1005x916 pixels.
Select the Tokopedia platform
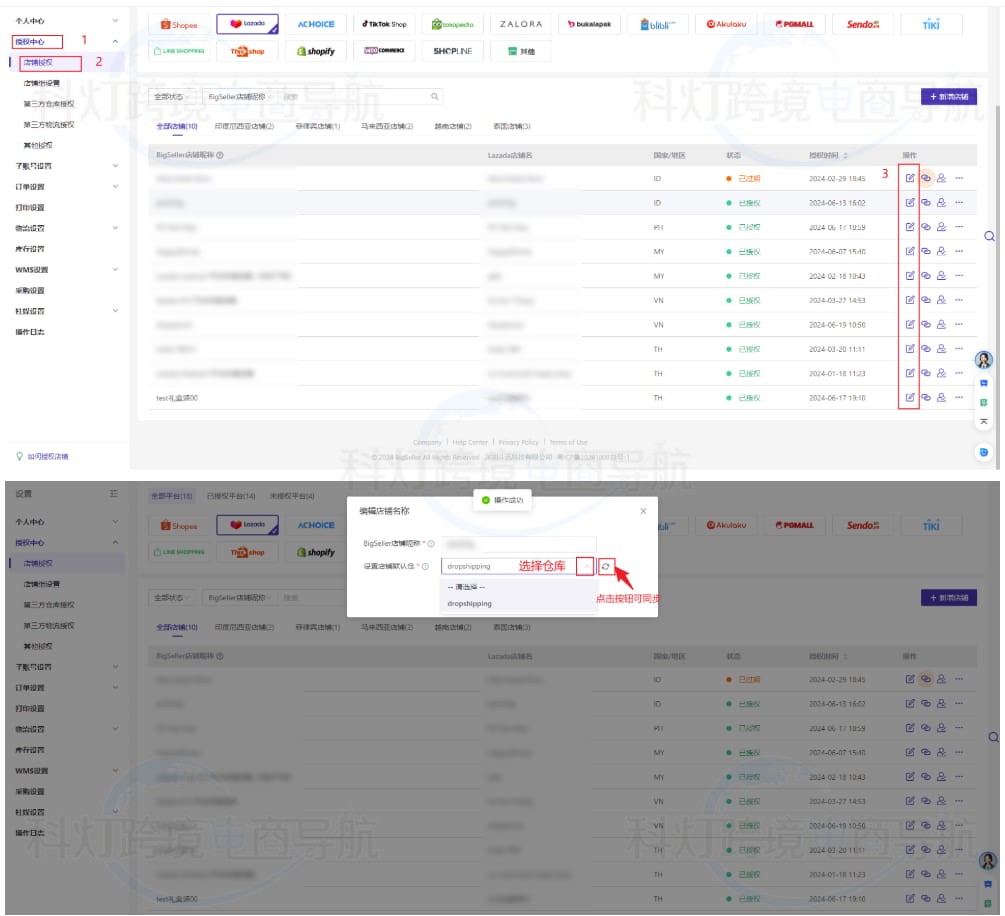pos(452,24)
